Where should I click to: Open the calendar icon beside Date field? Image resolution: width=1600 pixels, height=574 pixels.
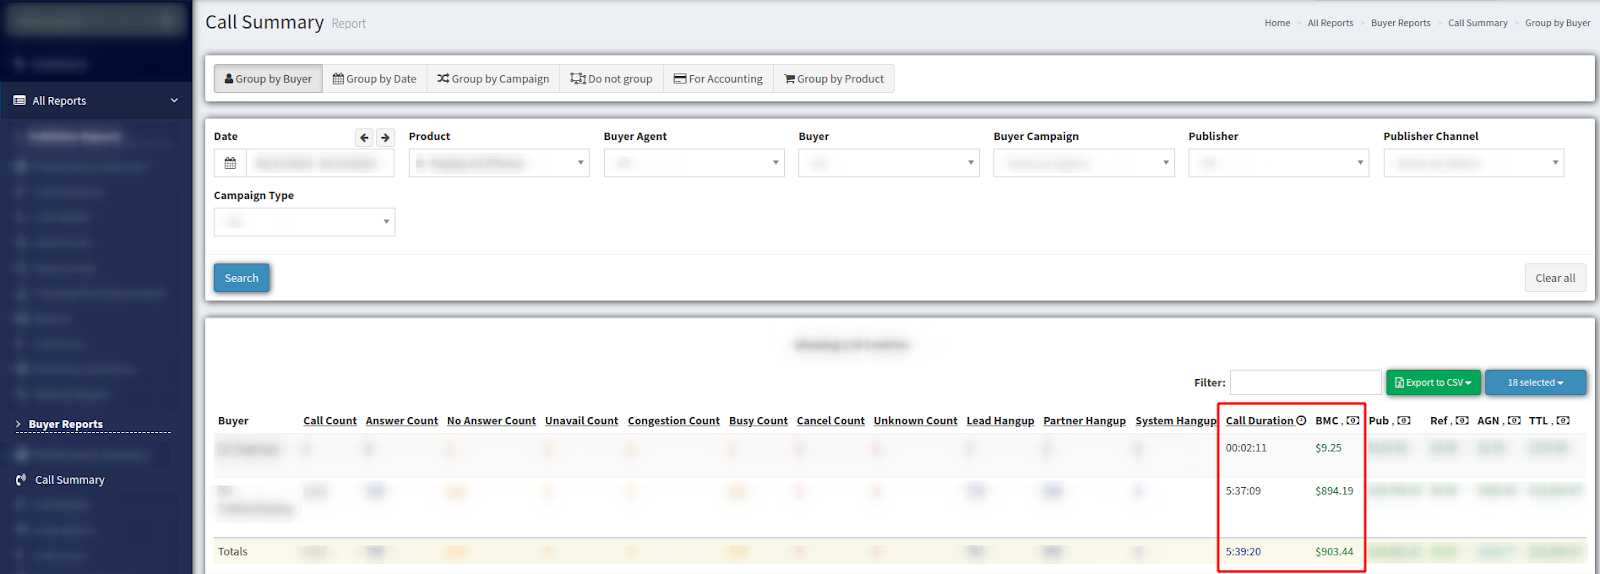[x=230, y=163]
